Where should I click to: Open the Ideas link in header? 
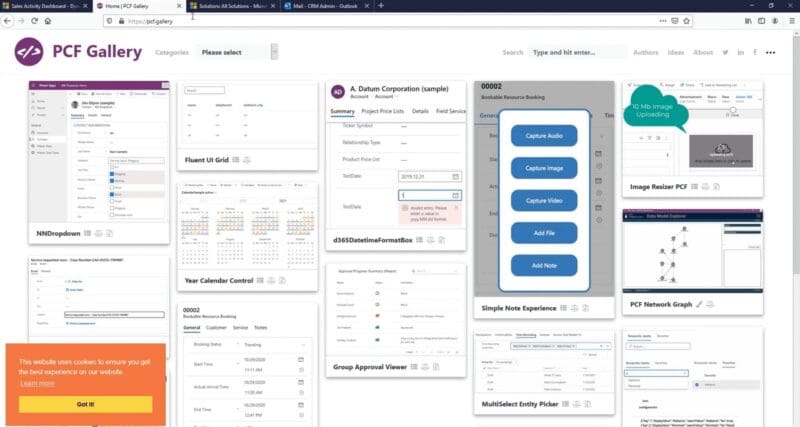676,52
